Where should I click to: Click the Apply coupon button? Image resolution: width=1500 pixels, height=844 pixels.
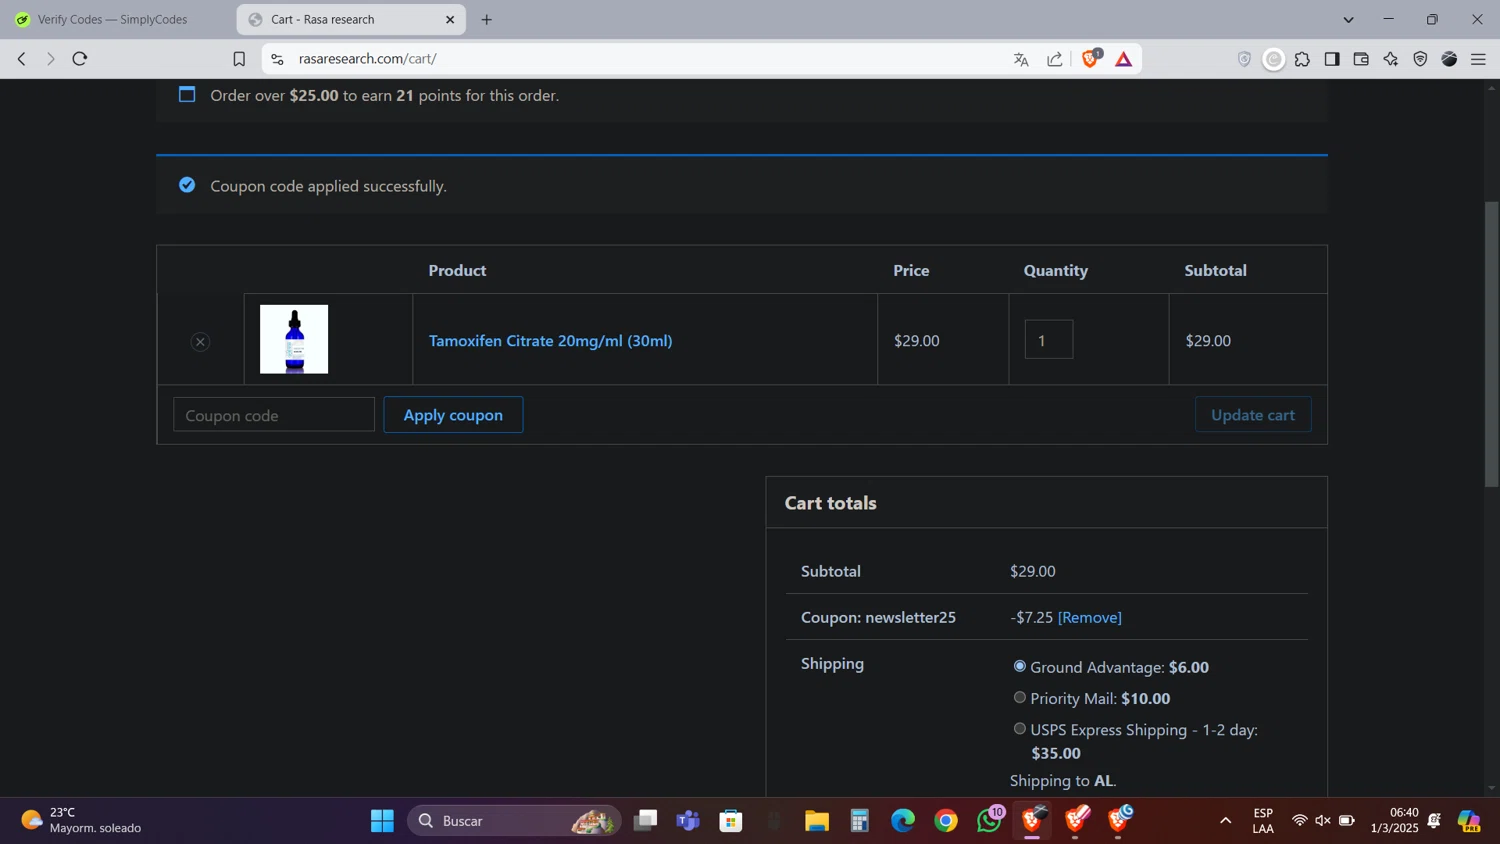[453, 415]
